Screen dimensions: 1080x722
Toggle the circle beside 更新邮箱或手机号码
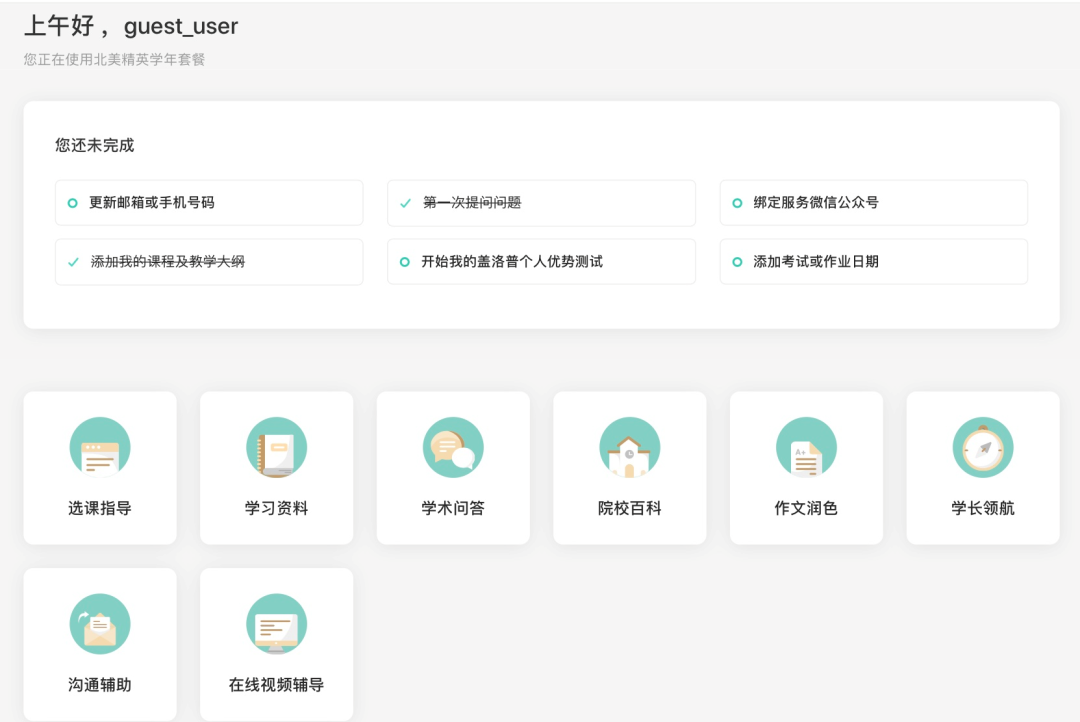coord(72,203)
